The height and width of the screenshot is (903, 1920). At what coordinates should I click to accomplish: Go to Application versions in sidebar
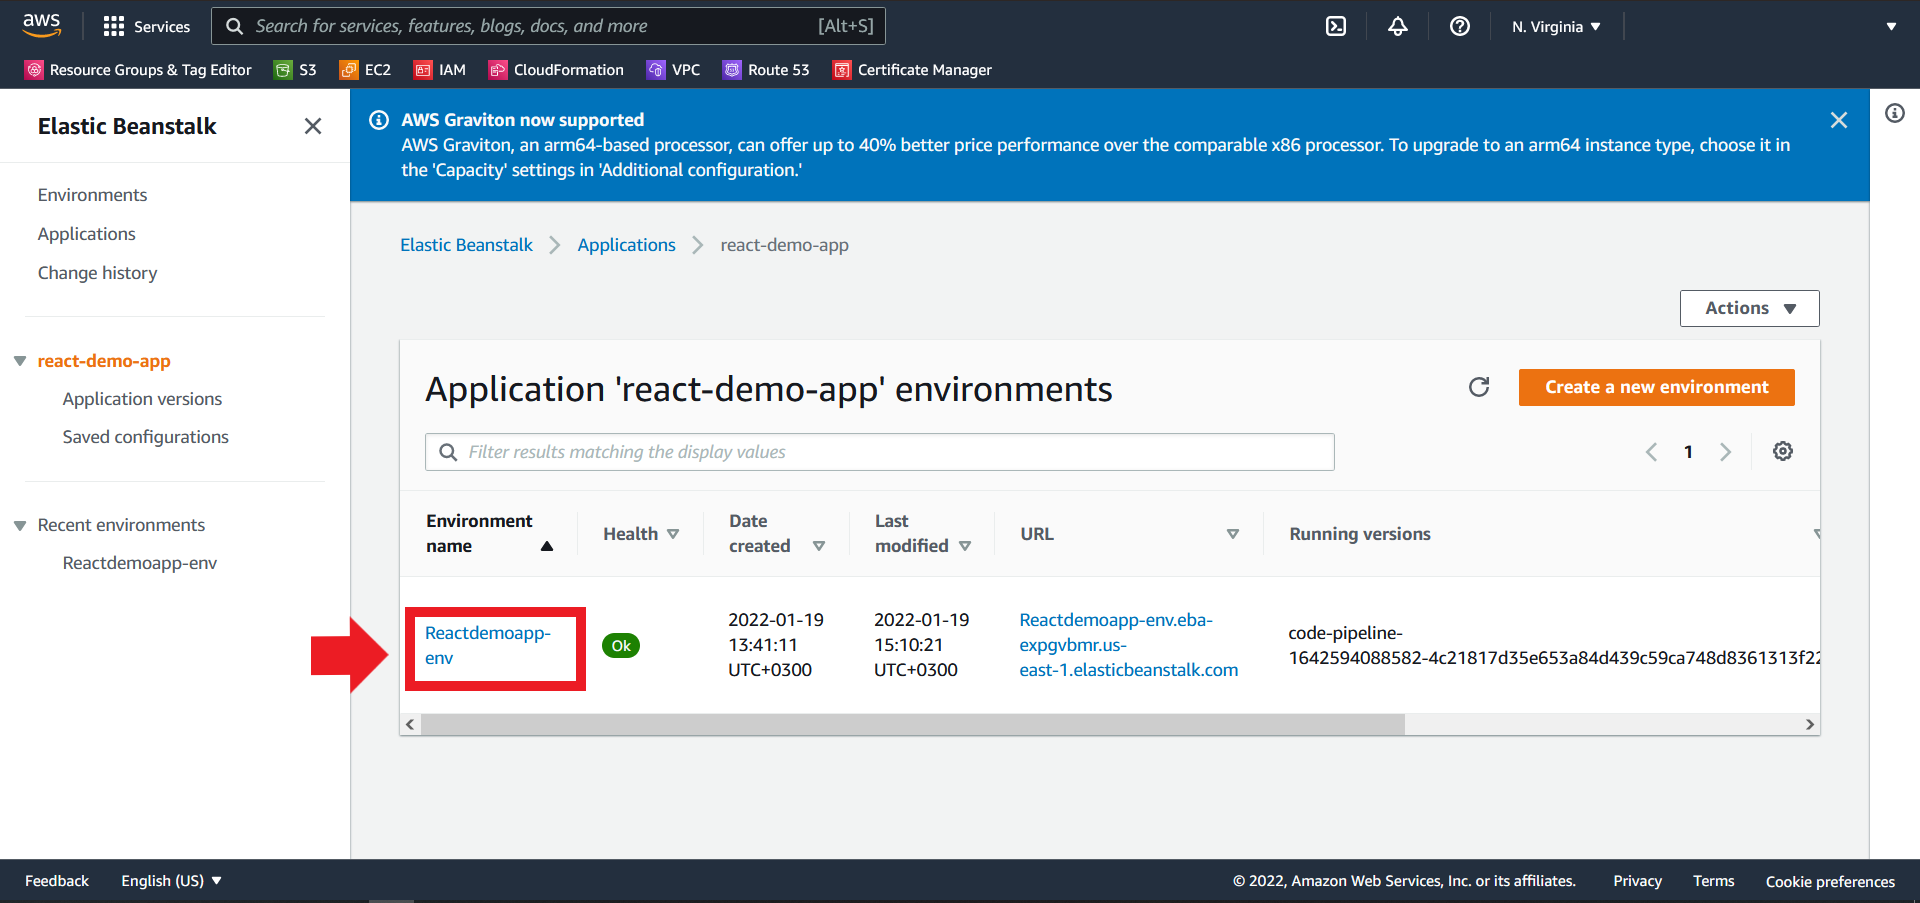[142, 398]
